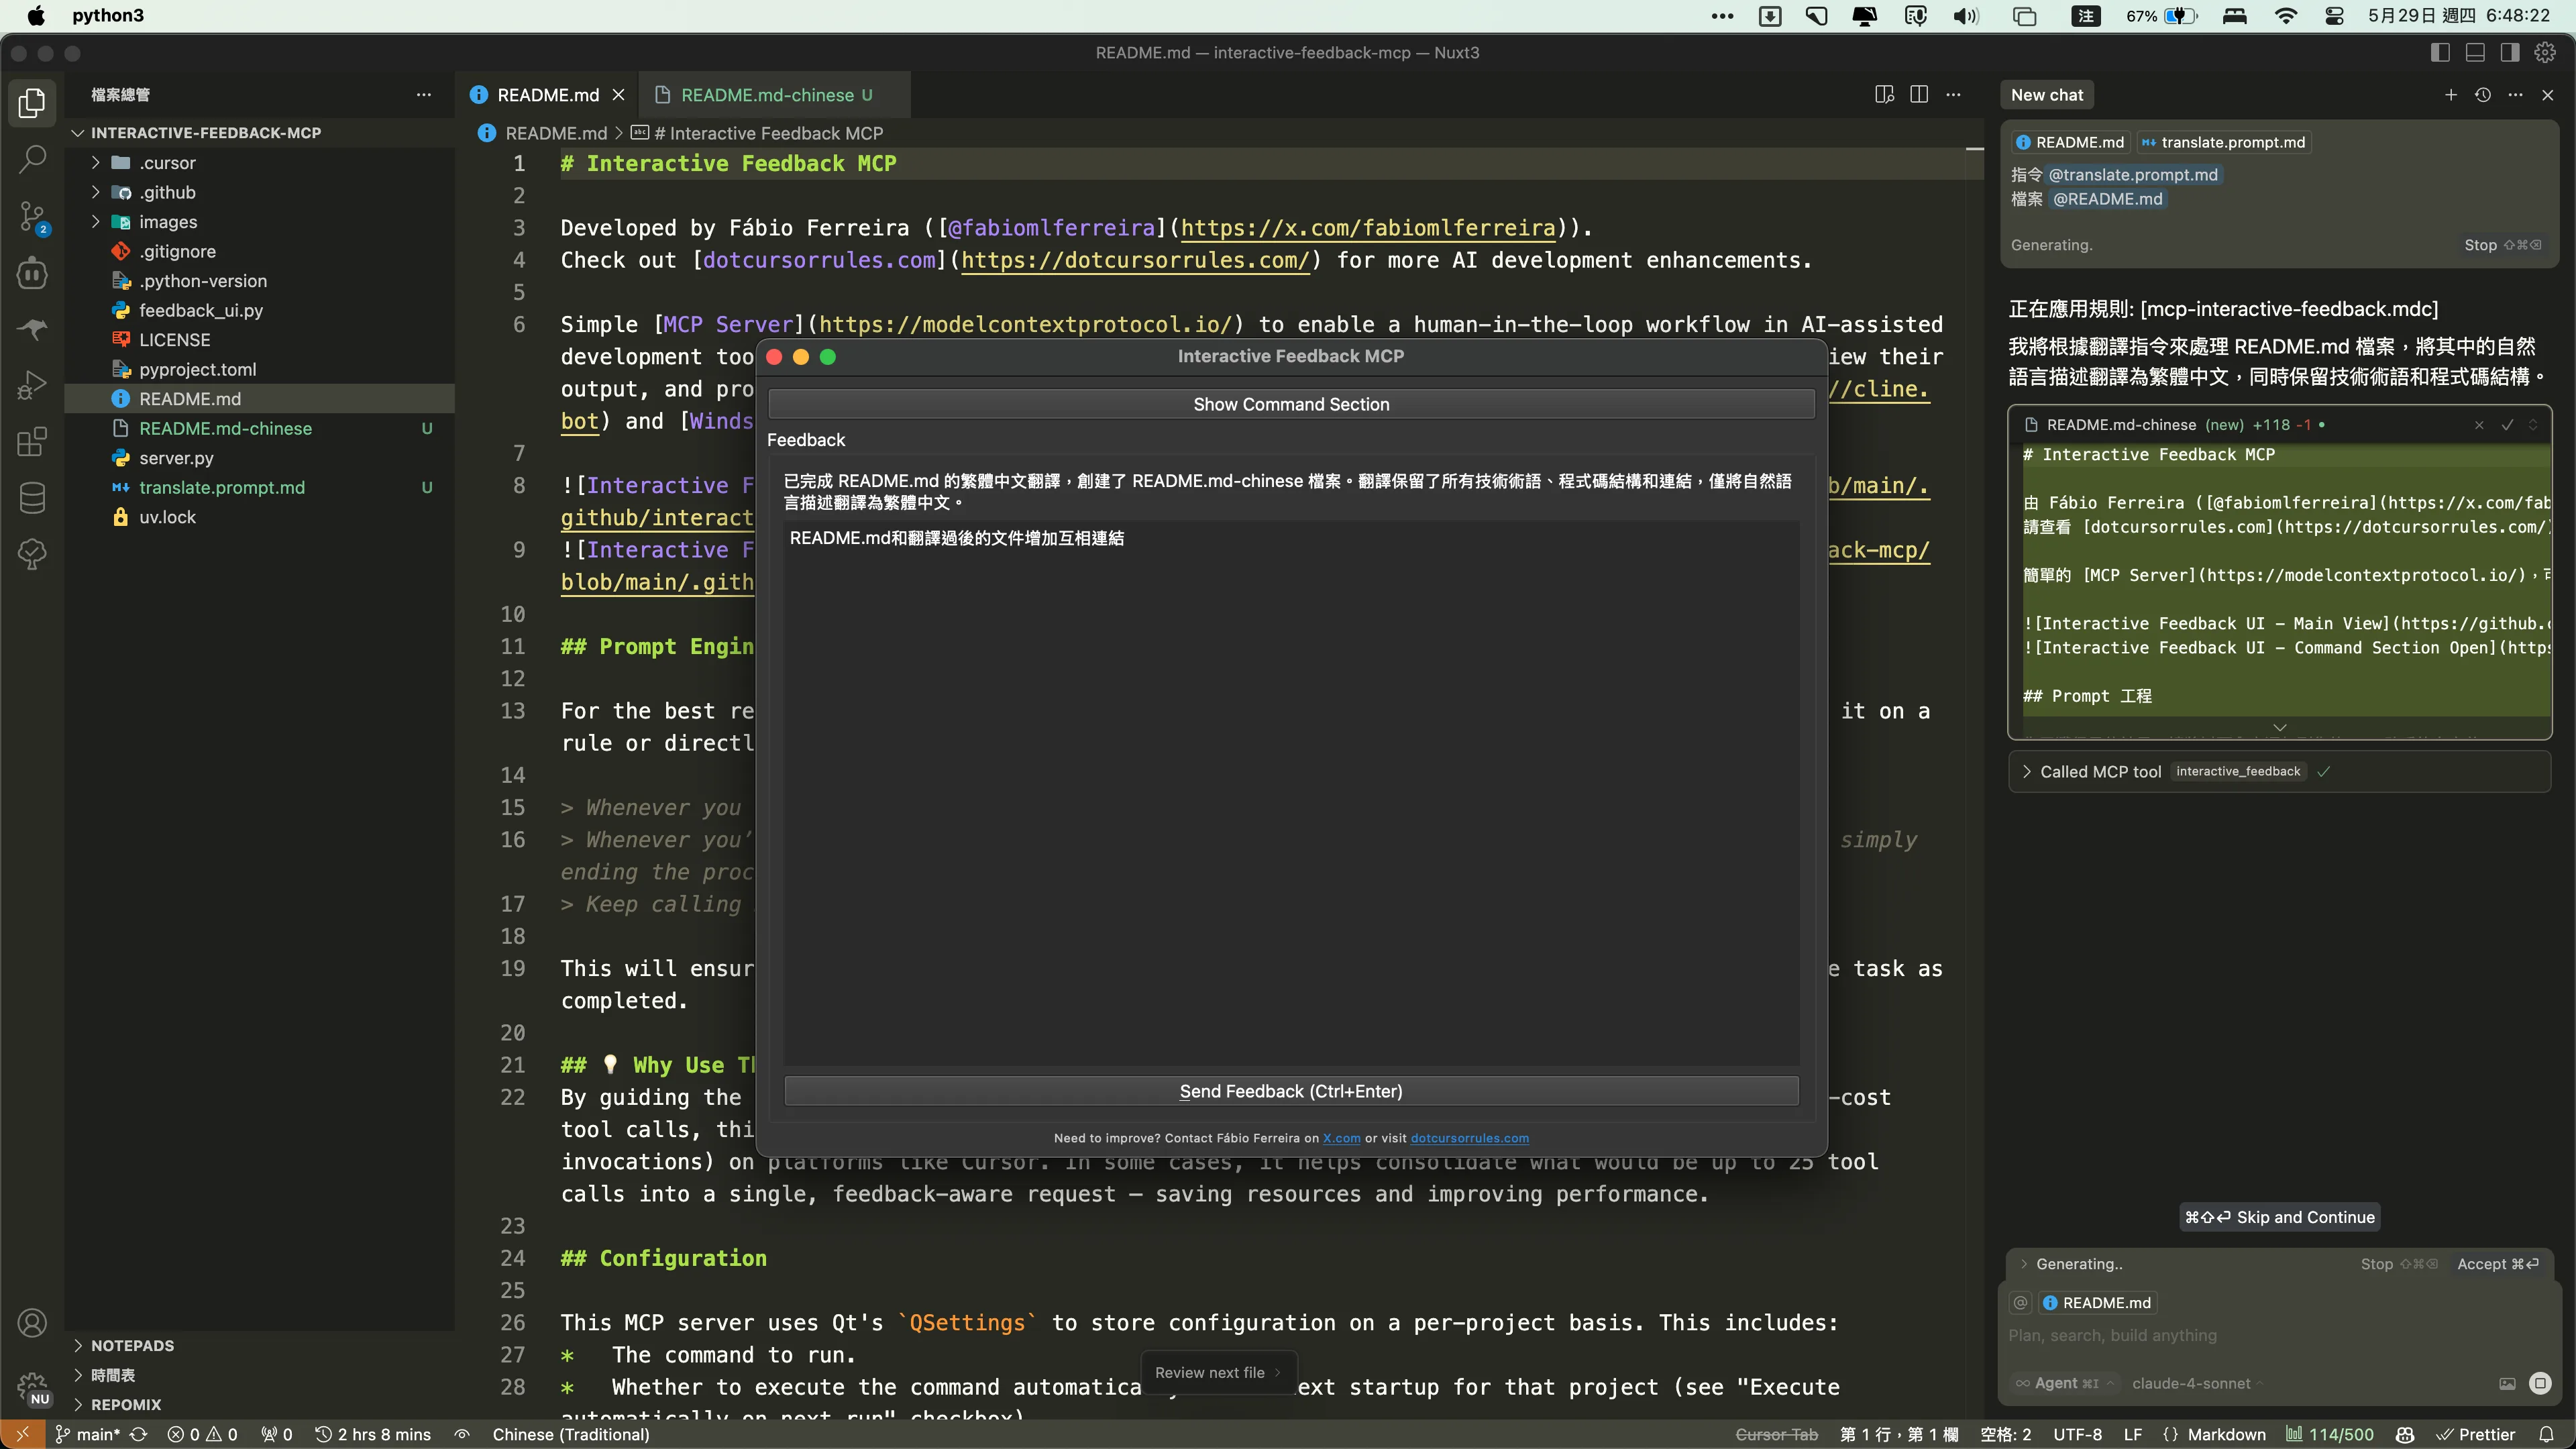Expand the README.md-chinese diff with bottom chevron
The height and width of the screenshot is (1449, 2576).
click(2280, 728)
